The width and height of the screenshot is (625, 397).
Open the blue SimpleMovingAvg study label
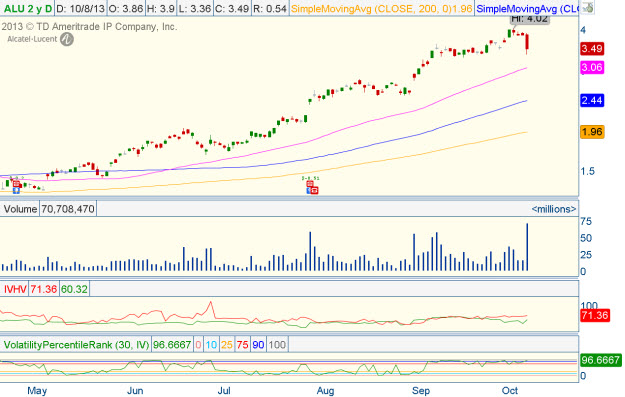527,8
